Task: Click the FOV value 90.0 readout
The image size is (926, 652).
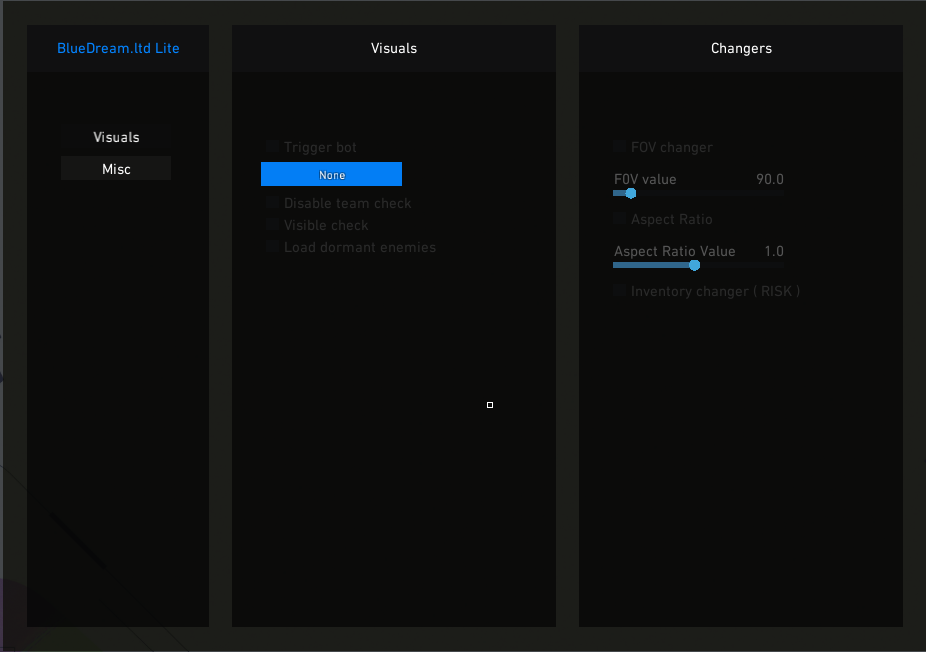Action: (769, 179)
